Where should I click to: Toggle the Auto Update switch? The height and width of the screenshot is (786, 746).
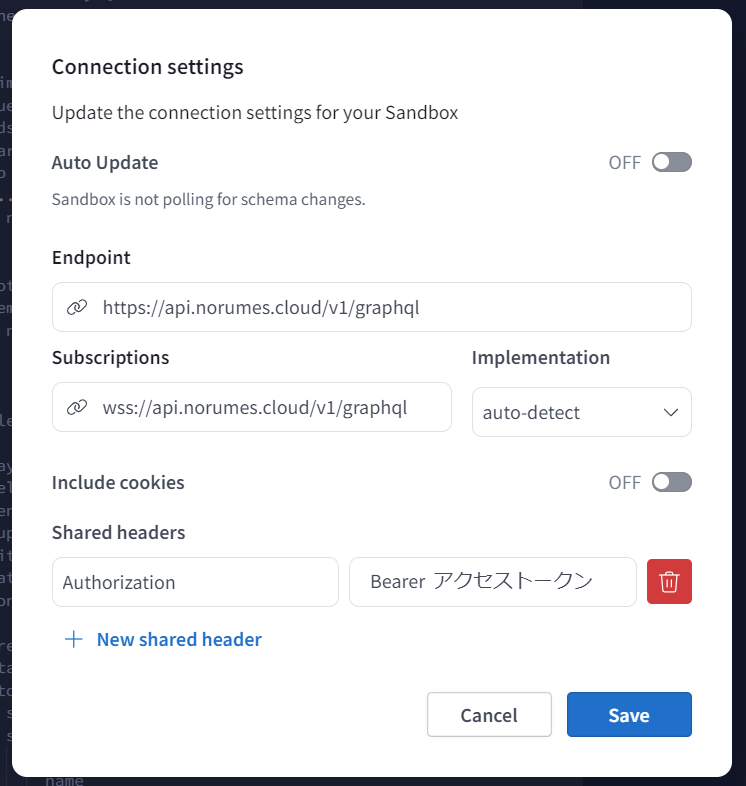tap(671, 162)
